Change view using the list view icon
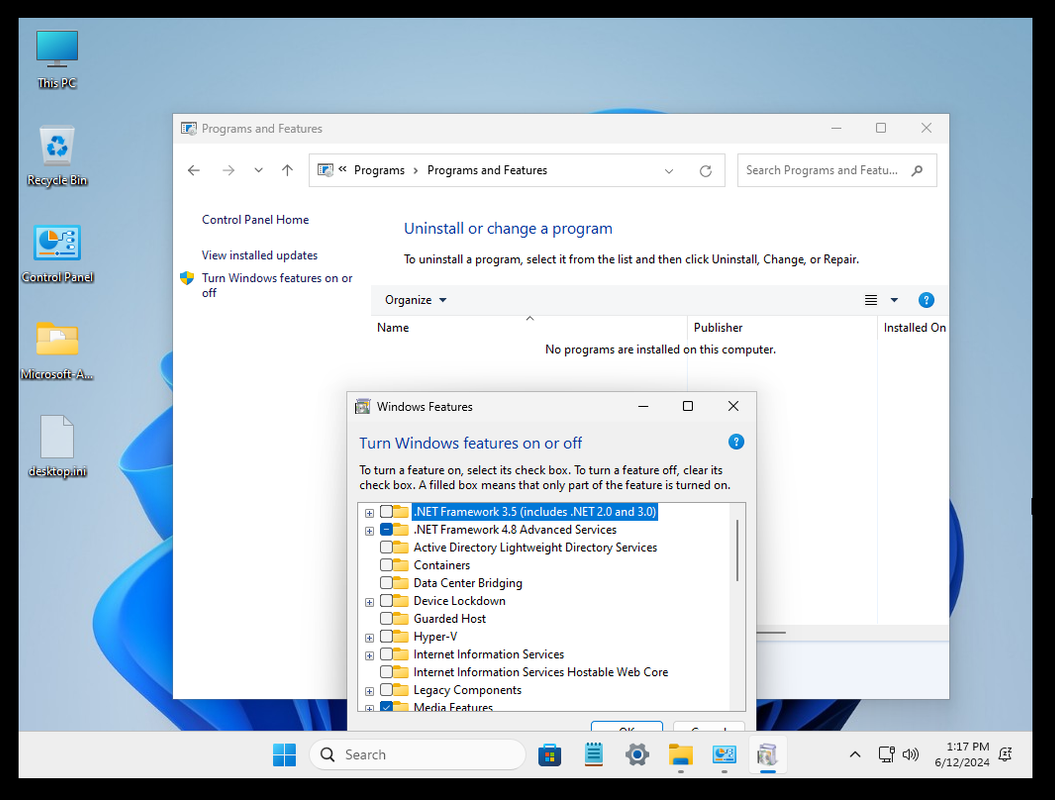Image resolution: width=1055 pixels, height=800 pixels. pyautogui.click(x=871, y=300)
